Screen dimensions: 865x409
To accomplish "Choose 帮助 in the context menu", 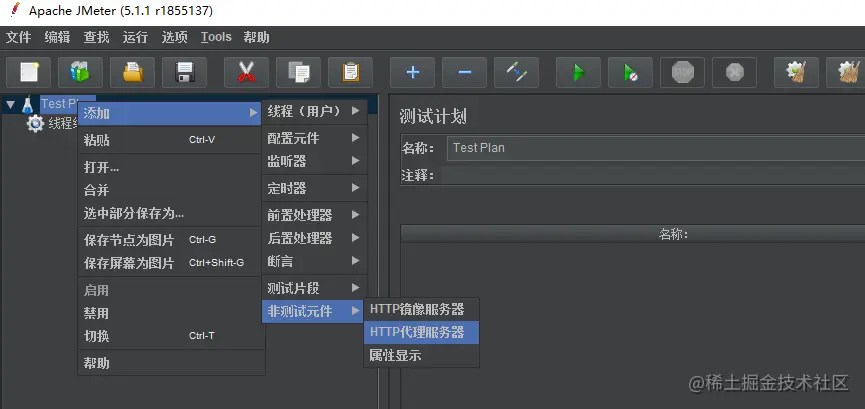I will click(x=170, y=363).
